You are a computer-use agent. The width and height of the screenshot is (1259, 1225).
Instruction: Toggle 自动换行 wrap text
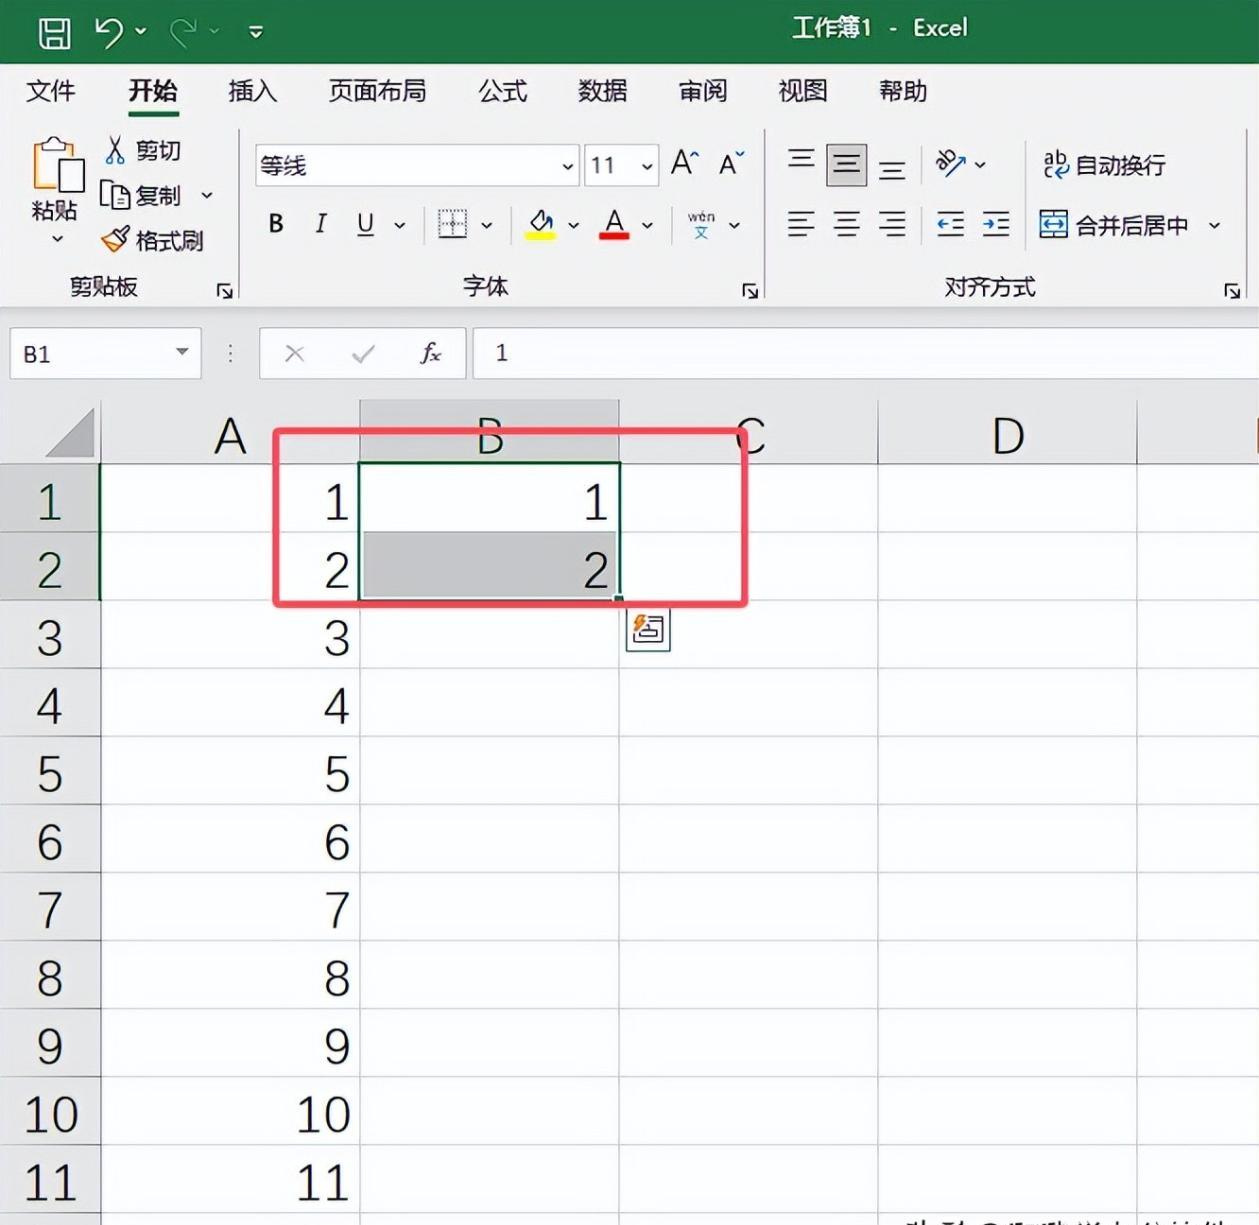1104,164
